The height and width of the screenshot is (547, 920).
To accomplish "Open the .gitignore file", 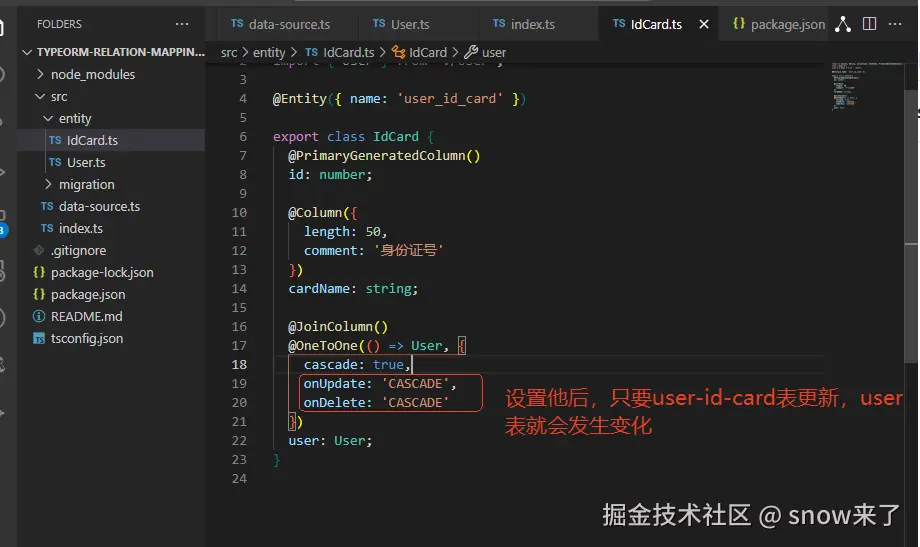I will pyautogui.click(x=111, y=250).
